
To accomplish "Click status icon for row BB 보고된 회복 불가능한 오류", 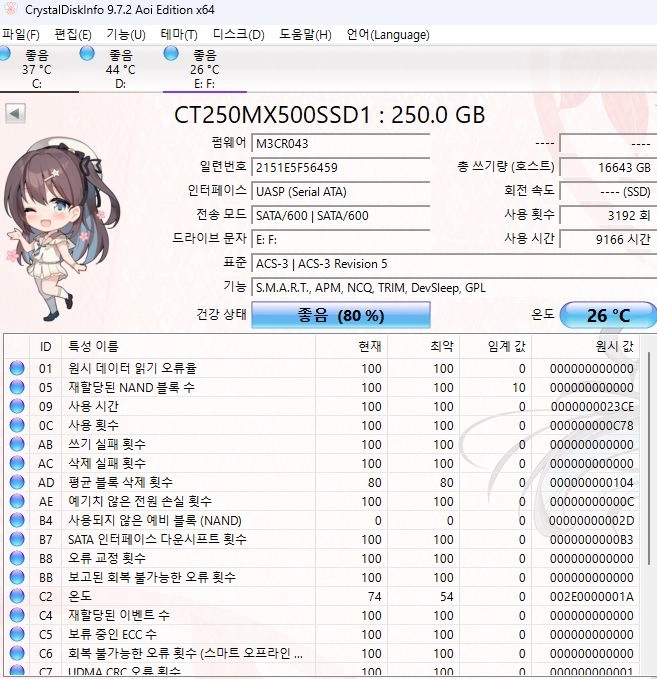I will [x=17, y=577].
